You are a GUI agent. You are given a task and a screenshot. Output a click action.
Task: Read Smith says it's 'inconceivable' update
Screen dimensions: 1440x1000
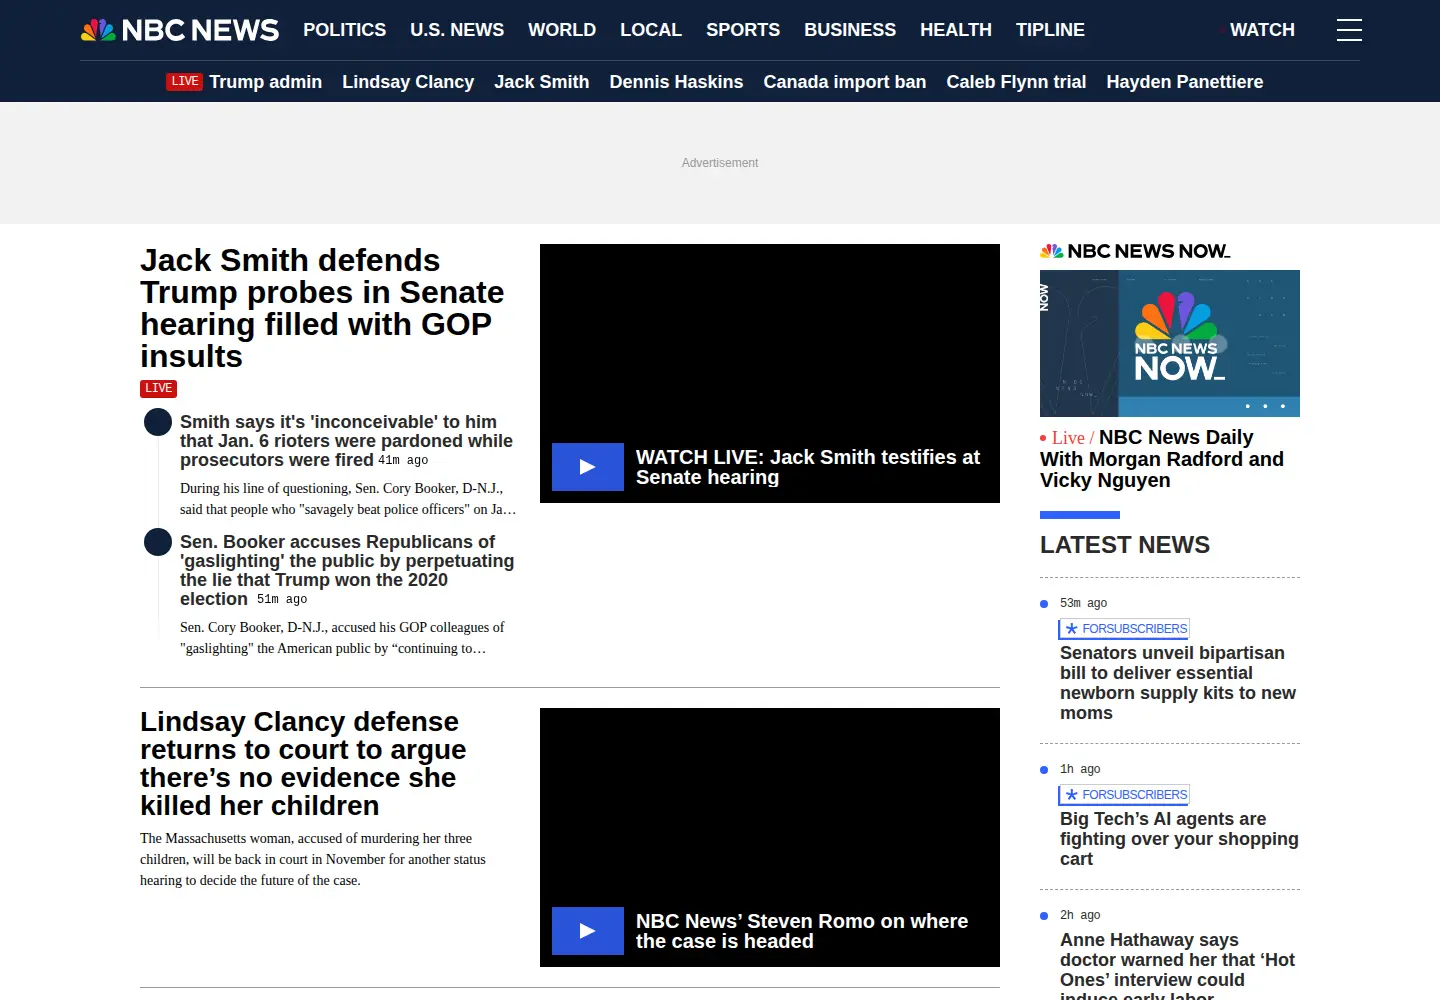point(346,441)
